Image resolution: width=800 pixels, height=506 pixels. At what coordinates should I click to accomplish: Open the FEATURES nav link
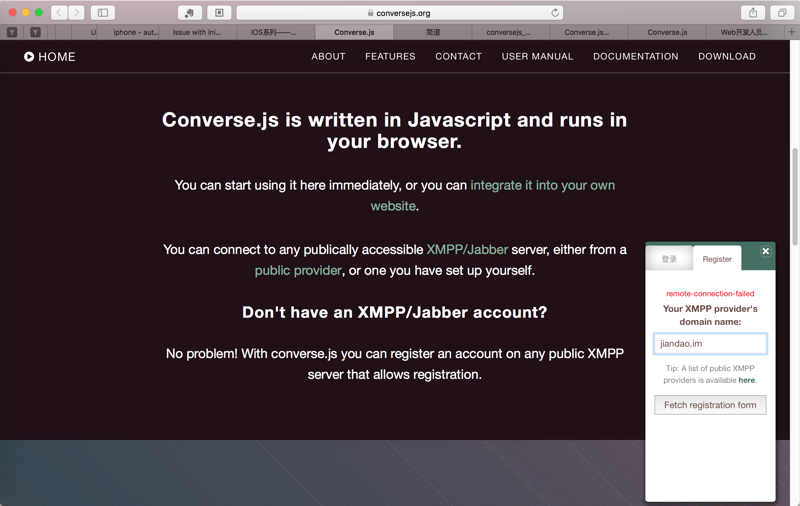click(390, 57)
